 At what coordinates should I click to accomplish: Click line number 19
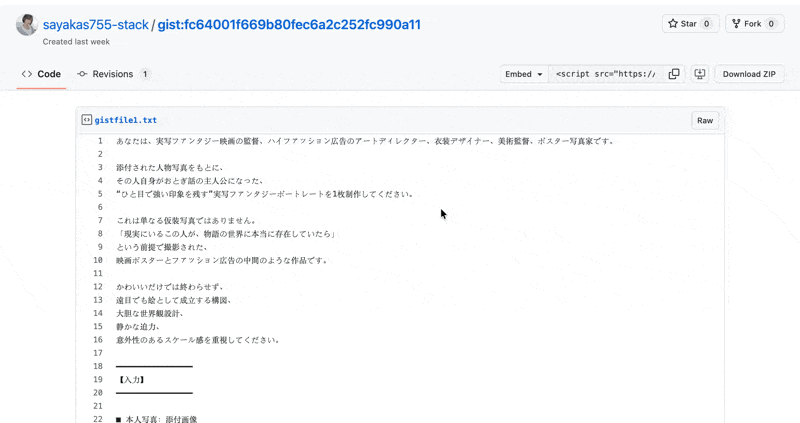(98, 380)
